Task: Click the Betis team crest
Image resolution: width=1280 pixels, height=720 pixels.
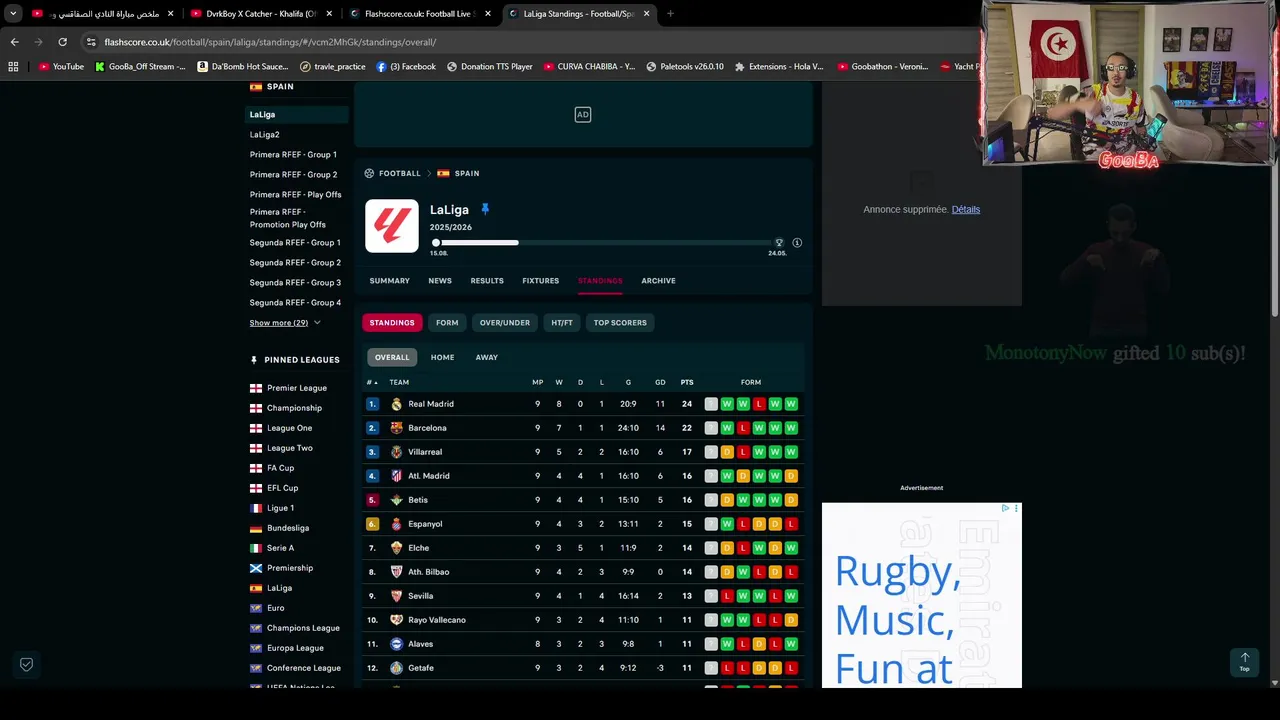Action: point(397,500)
